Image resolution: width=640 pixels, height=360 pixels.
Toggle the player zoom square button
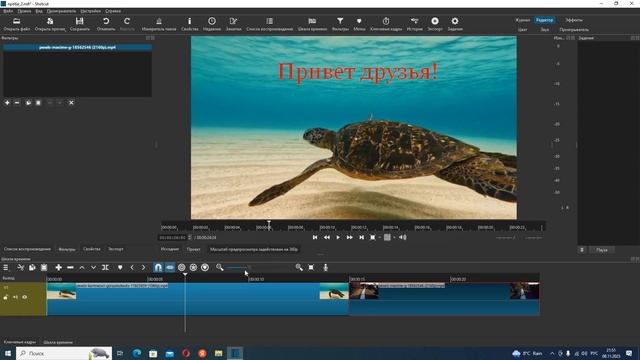(373, 237)
